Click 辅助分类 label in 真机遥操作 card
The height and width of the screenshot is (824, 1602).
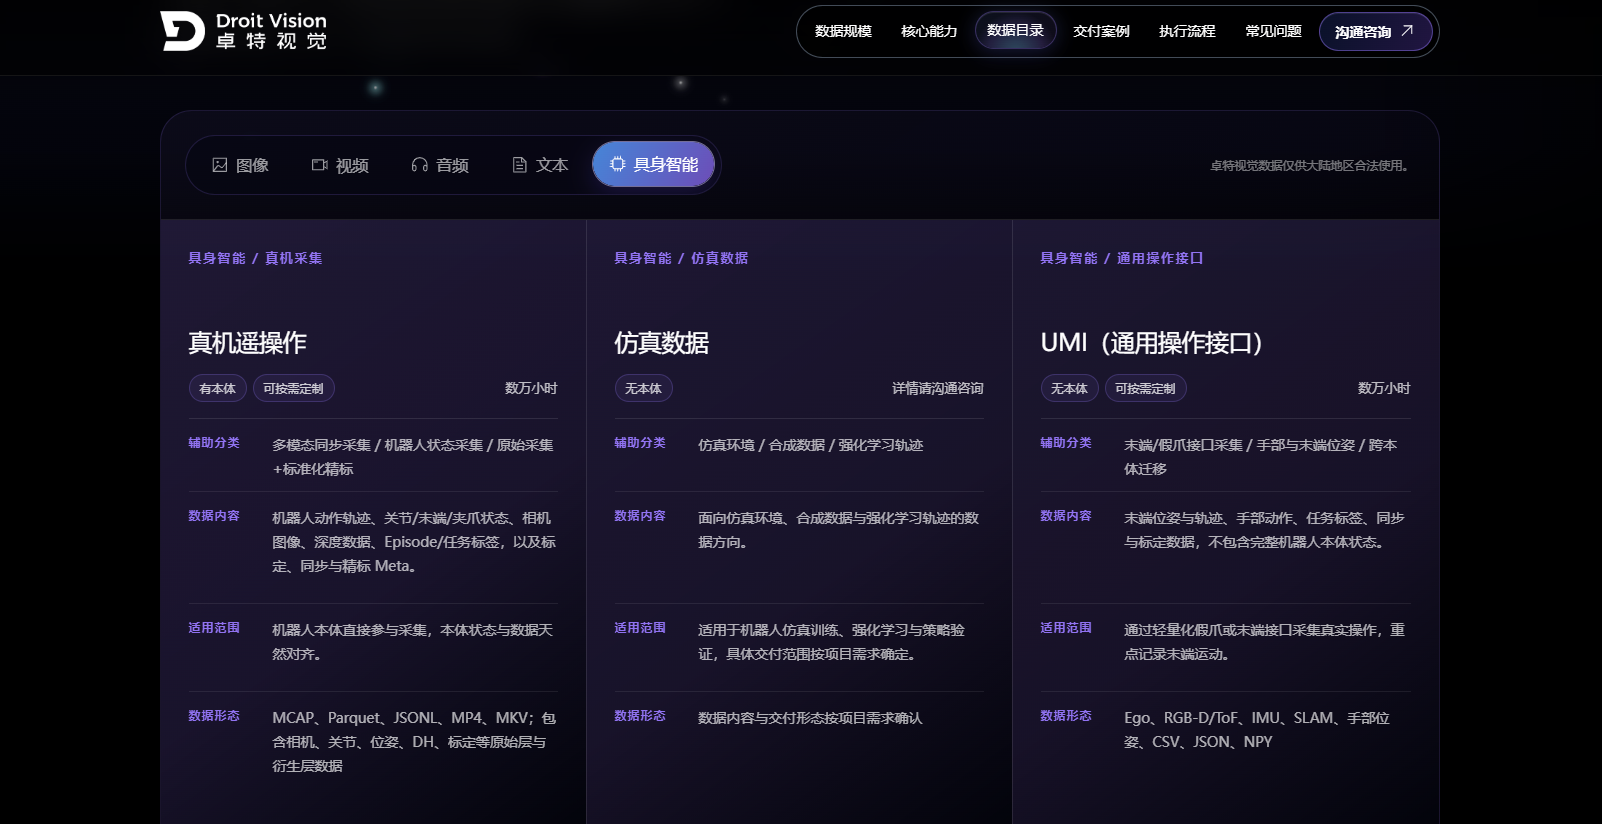pyautogui.click(x=214, y=442)
